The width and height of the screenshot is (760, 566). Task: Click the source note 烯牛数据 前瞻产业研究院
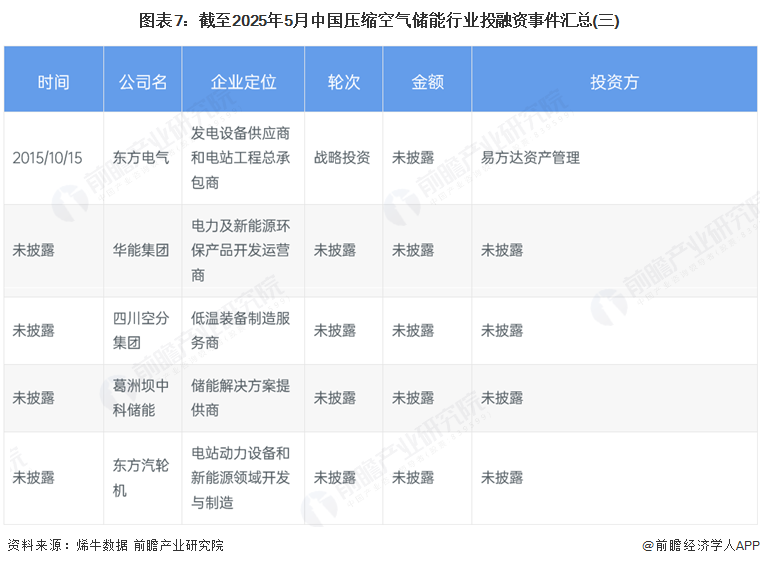click(150, 545)
